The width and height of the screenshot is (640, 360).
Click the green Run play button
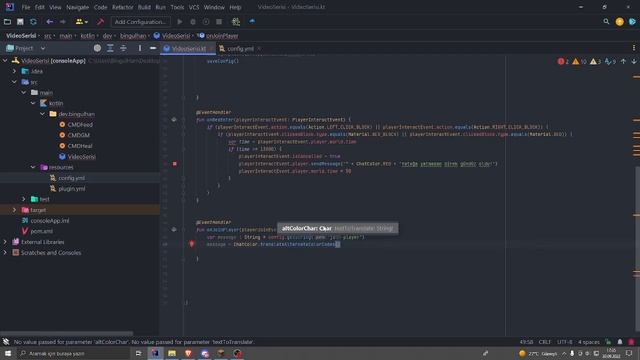(x=180, y=22)
